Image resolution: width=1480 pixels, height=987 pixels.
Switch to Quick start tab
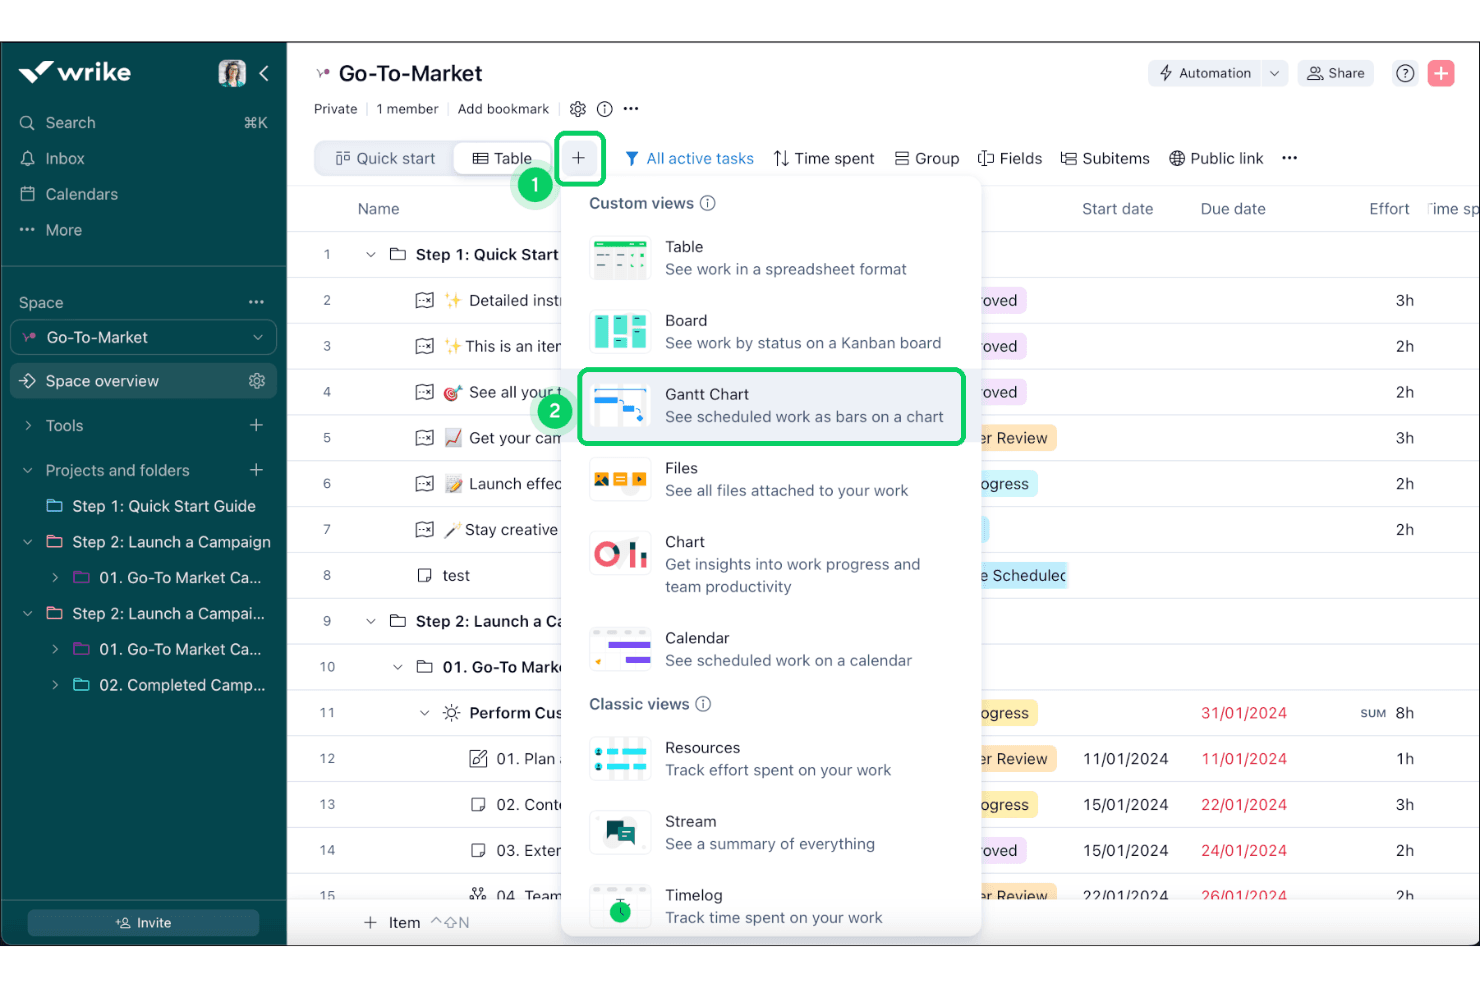coord(385,158)
